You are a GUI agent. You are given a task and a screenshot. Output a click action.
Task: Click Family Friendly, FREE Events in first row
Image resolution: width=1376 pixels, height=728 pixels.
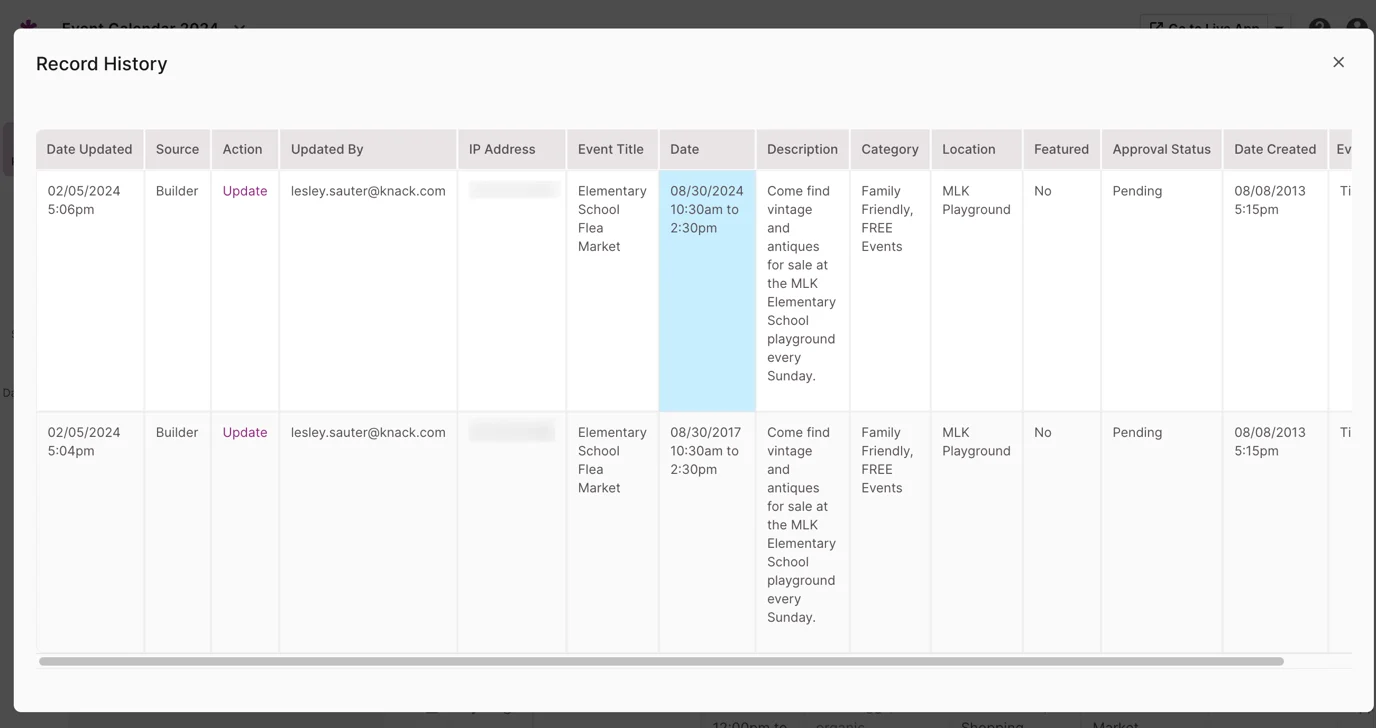[888, 219]
